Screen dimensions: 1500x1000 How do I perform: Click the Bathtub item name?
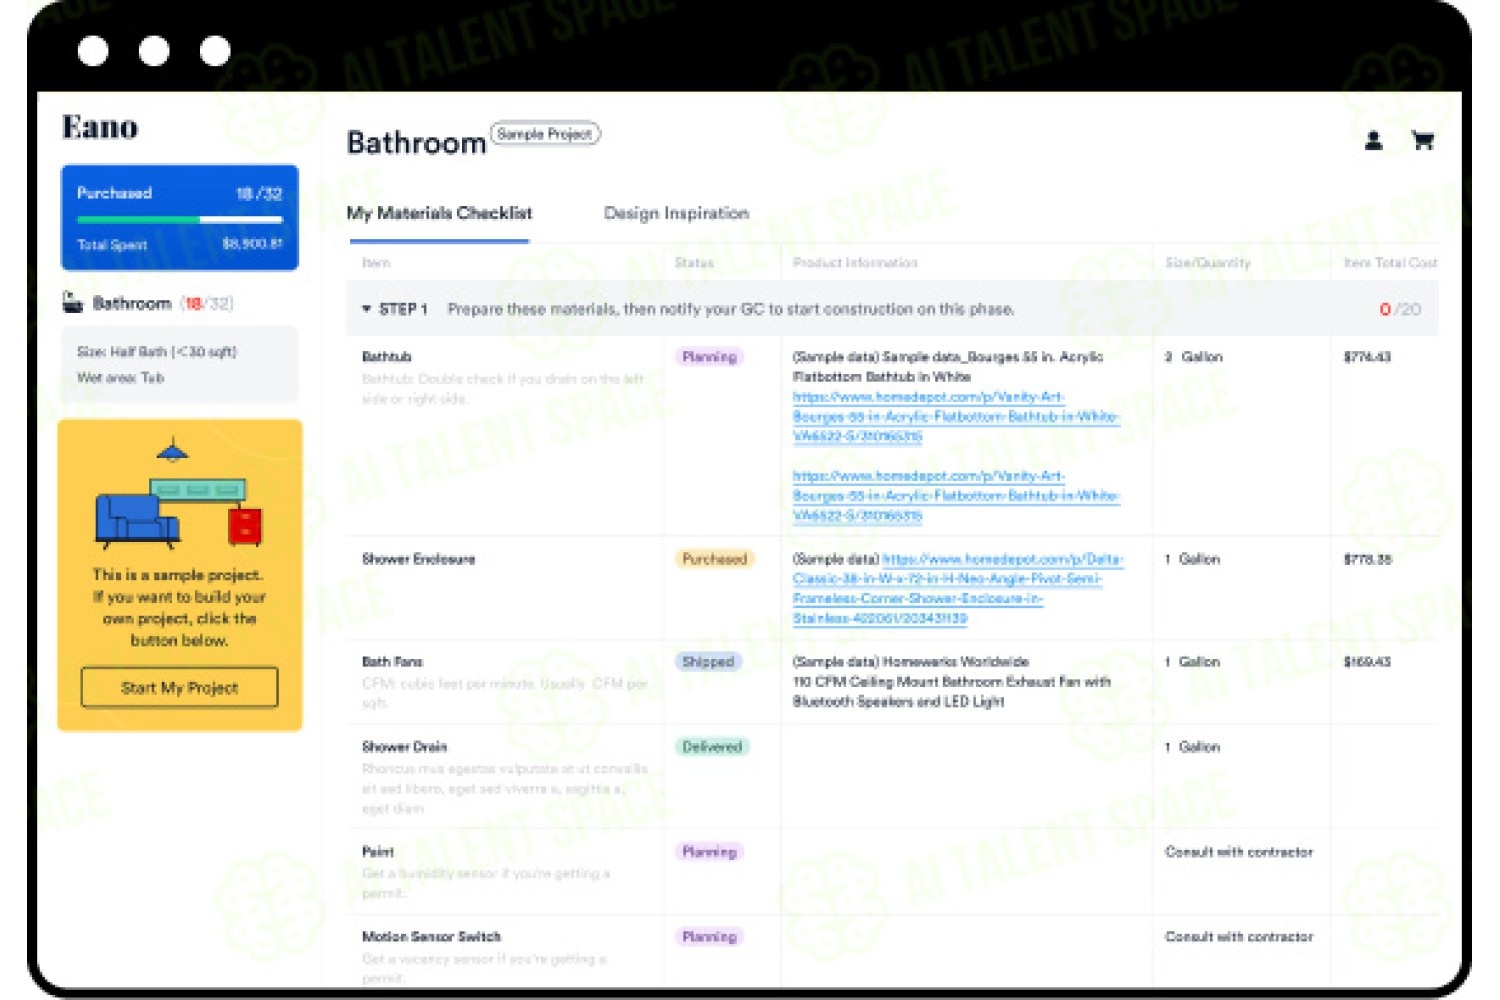386,357
